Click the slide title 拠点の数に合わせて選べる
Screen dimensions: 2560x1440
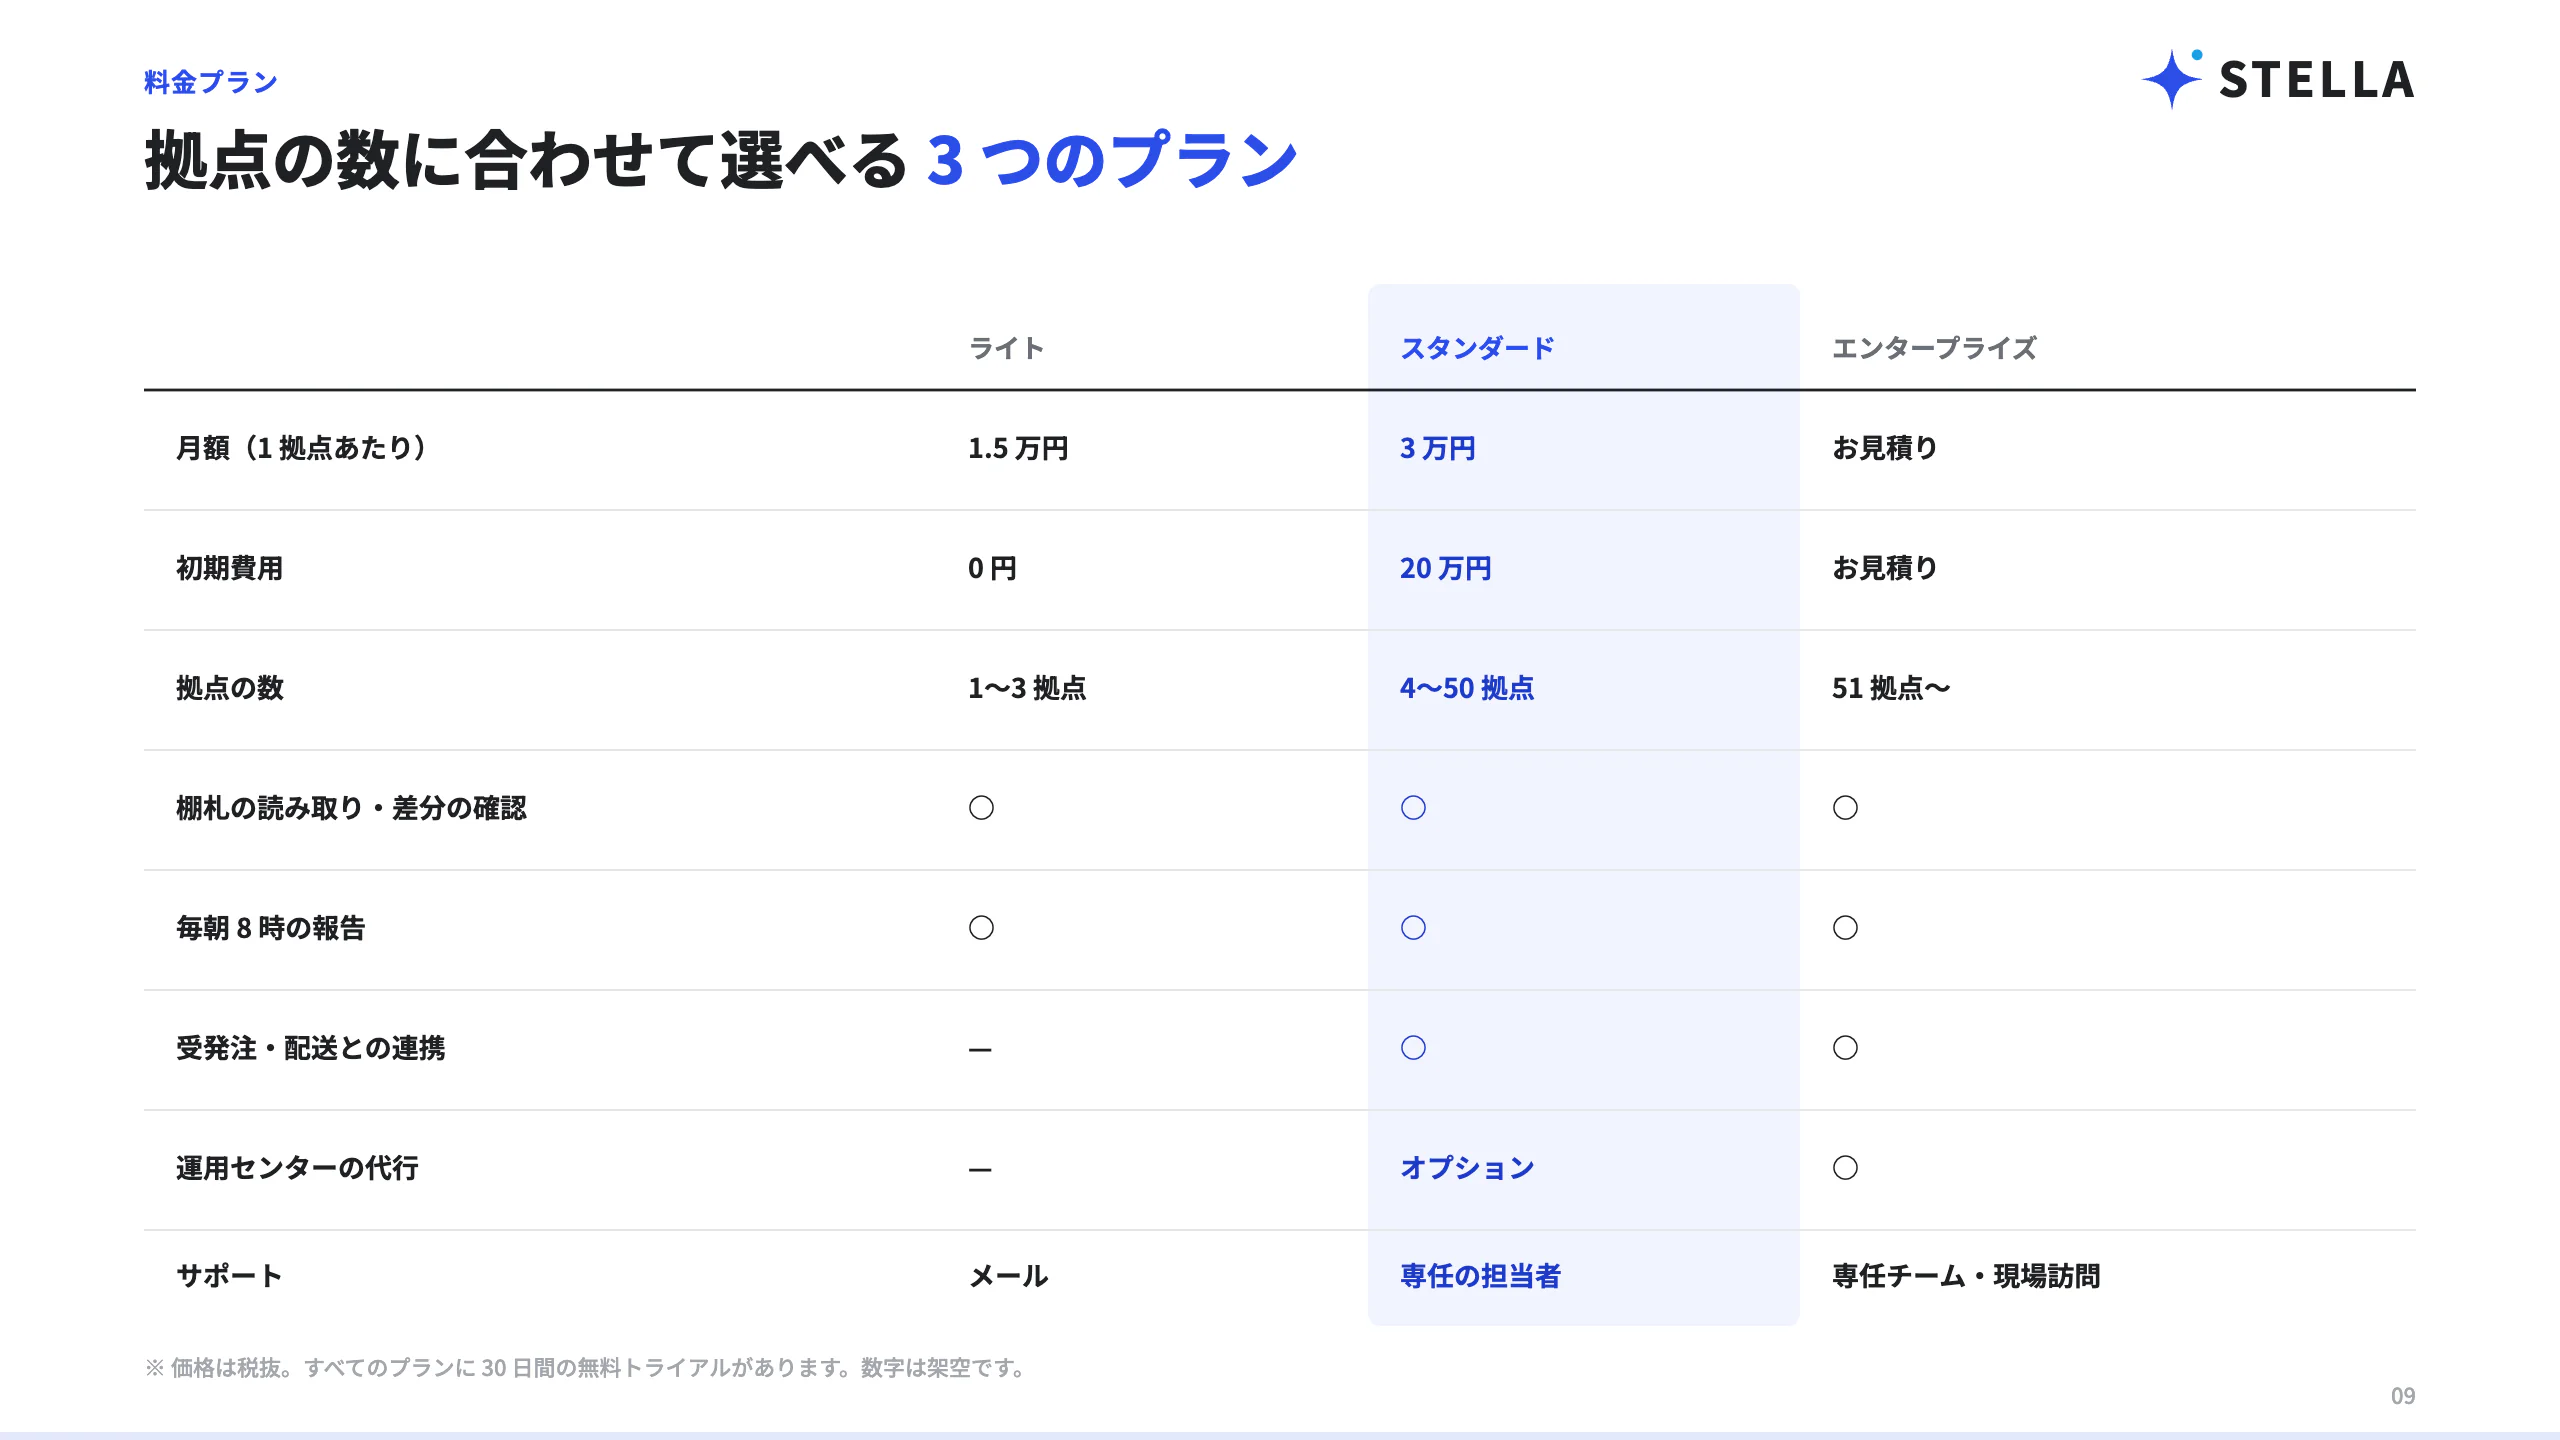coord(526,160)
